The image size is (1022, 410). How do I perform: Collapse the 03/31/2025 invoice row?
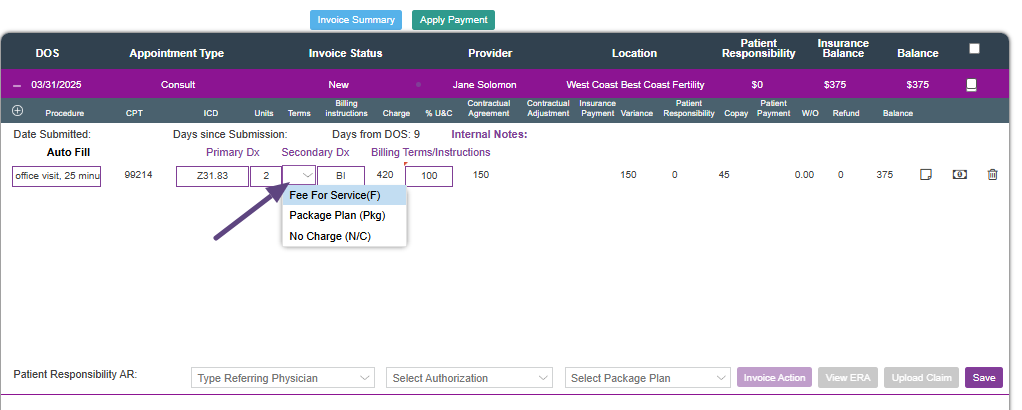(x=17, y=85)
